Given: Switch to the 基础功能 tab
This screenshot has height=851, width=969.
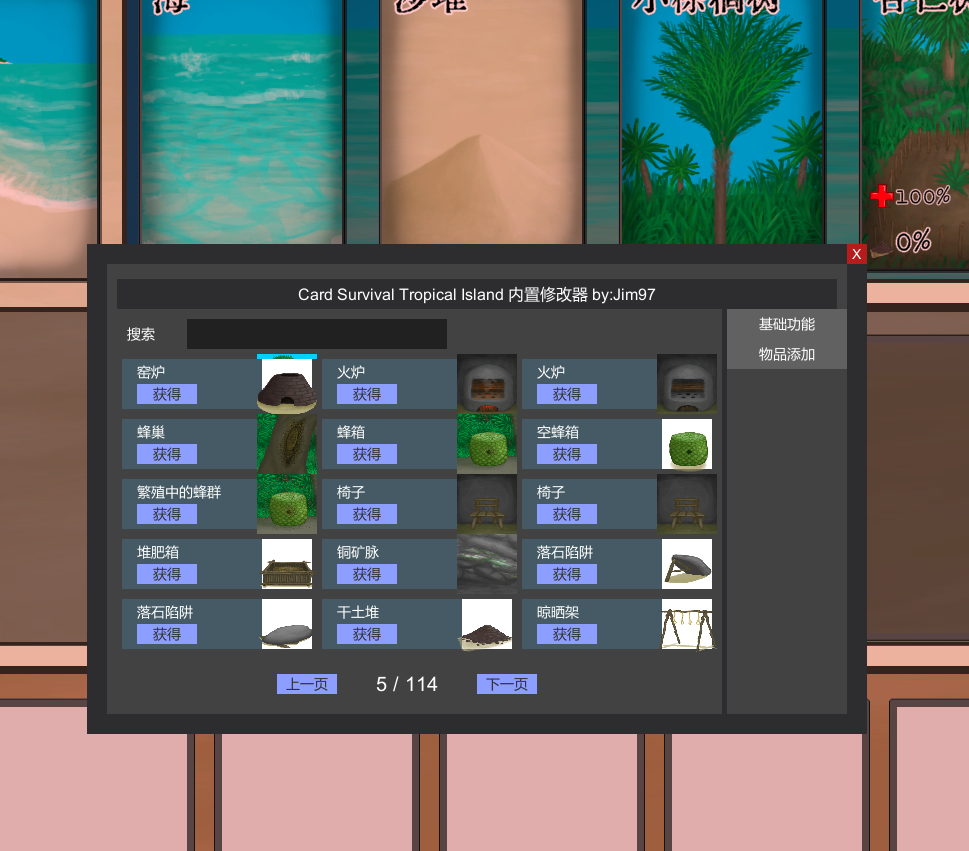Looking at the screenshot, I should click(787, 324).
